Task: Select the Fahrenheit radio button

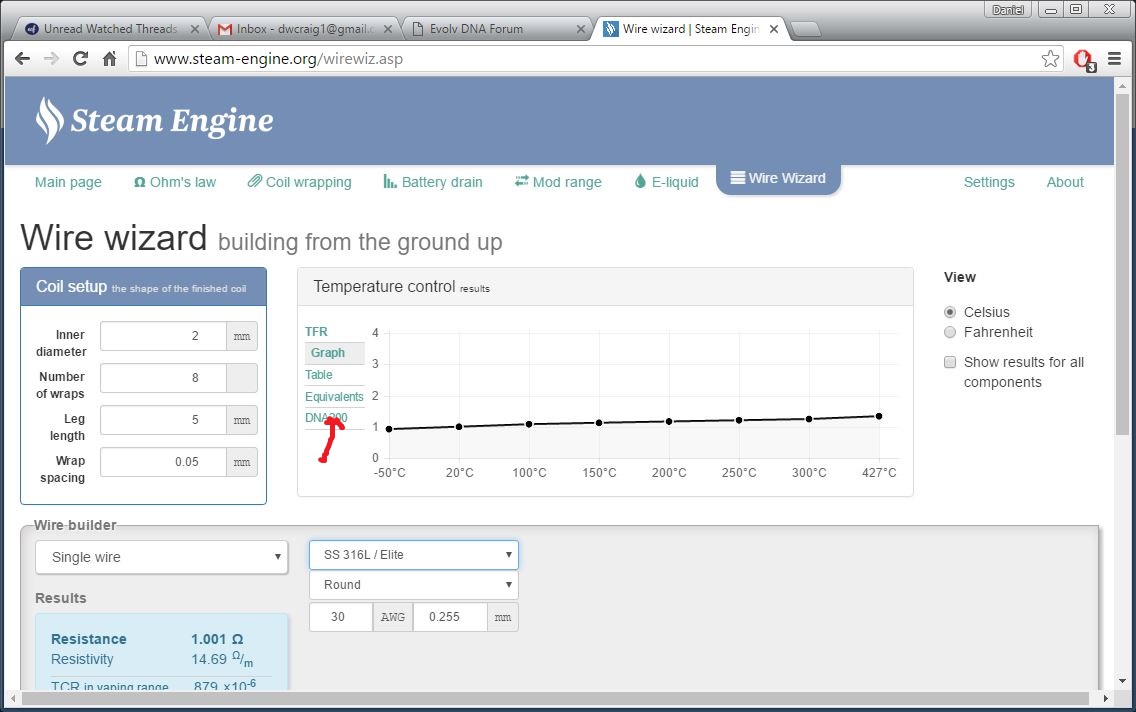Action: (x=950, y=332)
